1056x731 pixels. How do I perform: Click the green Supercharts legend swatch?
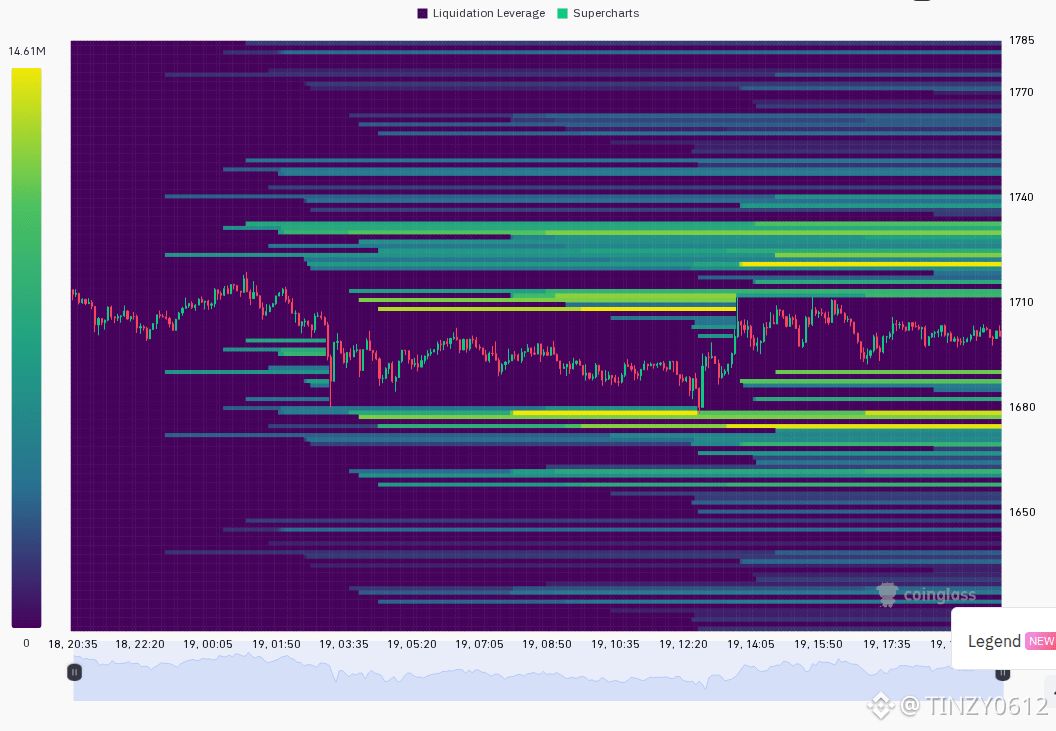pyautogui.click(x=563, y=13)
